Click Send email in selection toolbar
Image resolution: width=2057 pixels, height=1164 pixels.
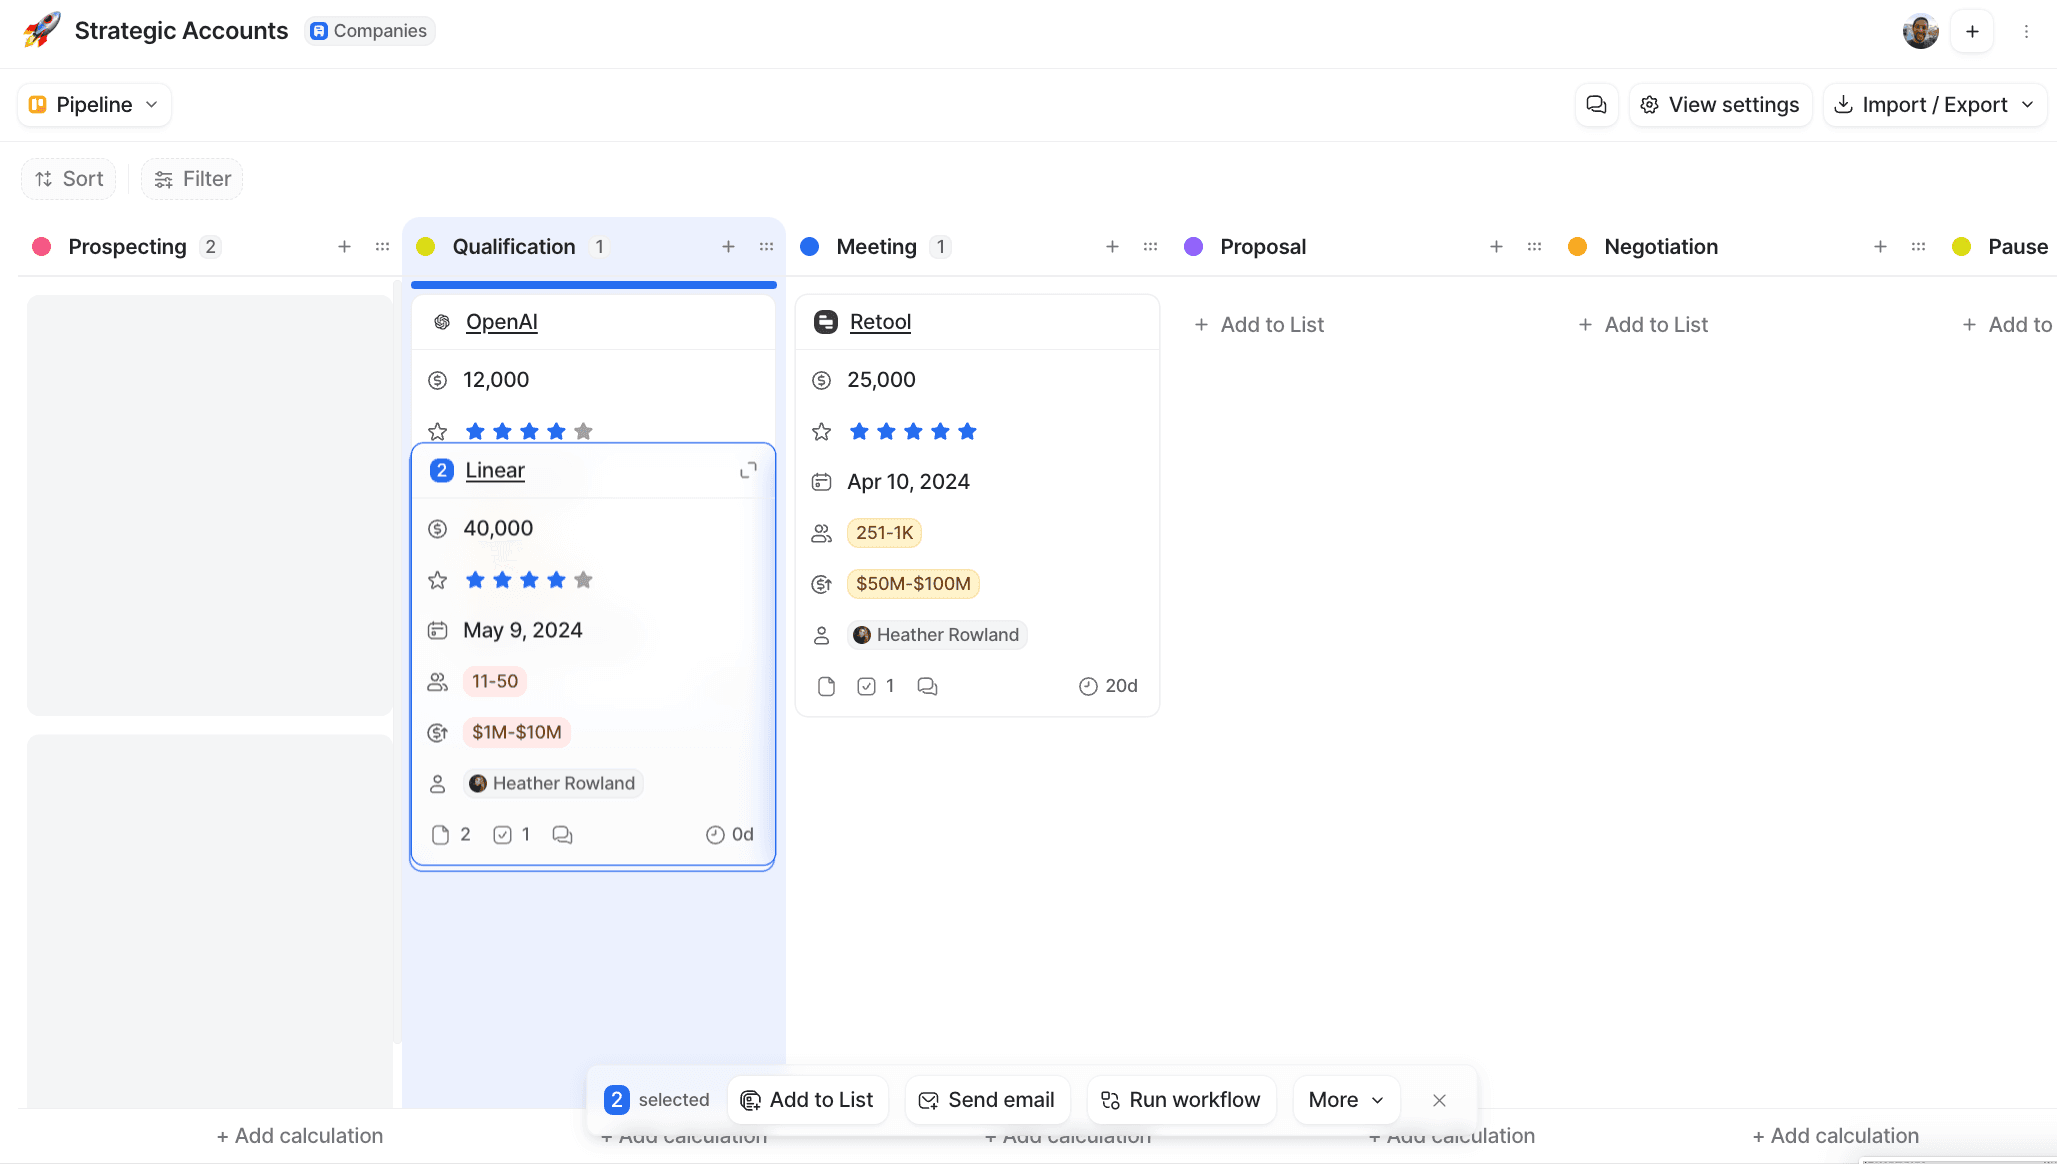987,1100
